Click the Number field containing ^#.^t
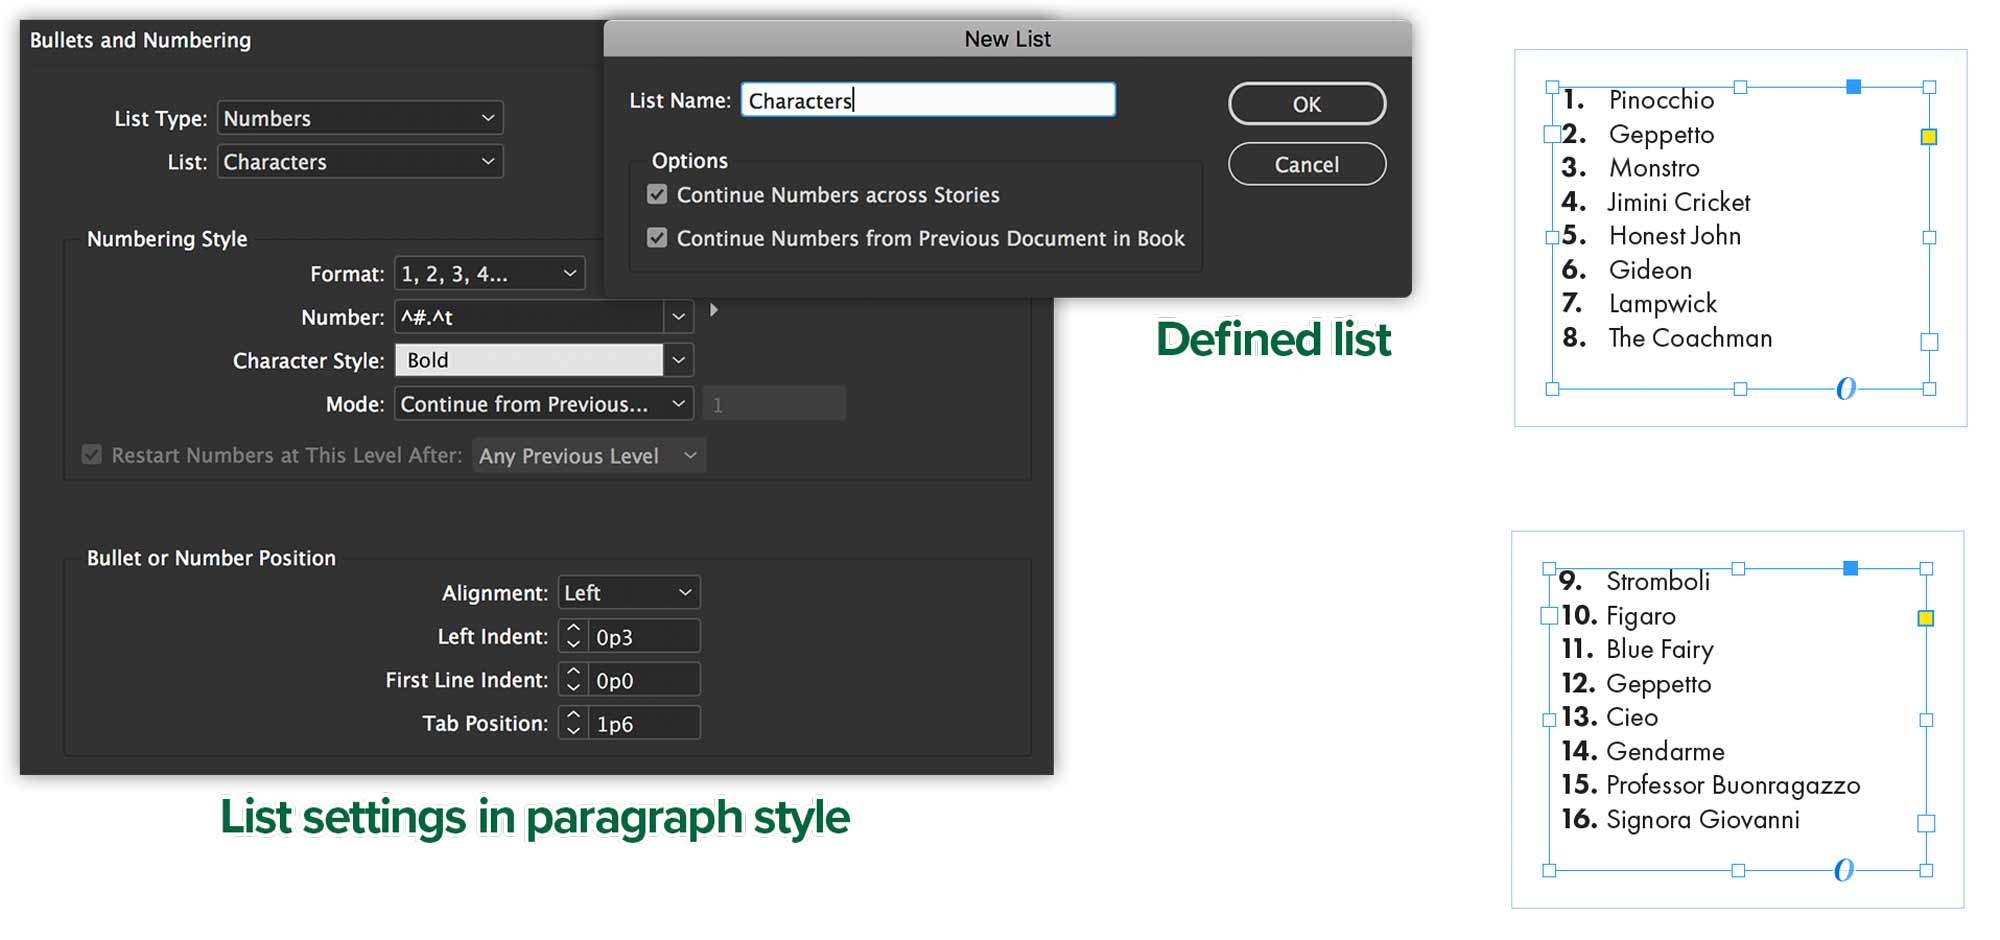 pos(529,317)
